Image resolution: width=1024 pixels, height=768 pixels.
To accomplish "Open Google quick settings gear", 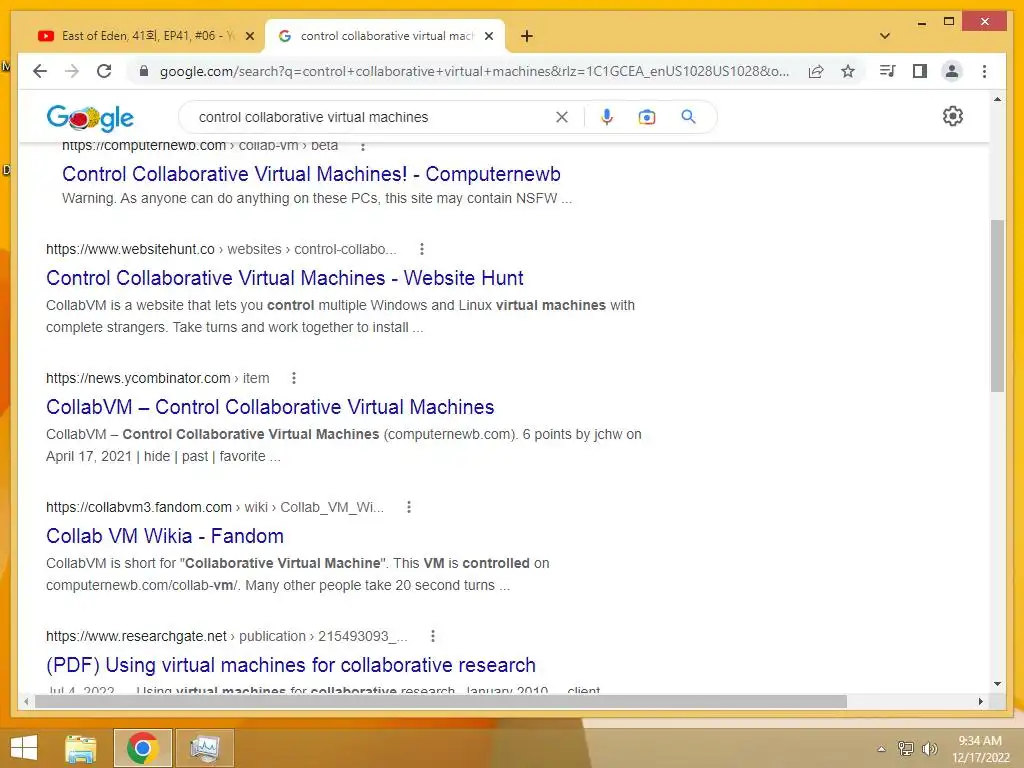I will [953, 116].
